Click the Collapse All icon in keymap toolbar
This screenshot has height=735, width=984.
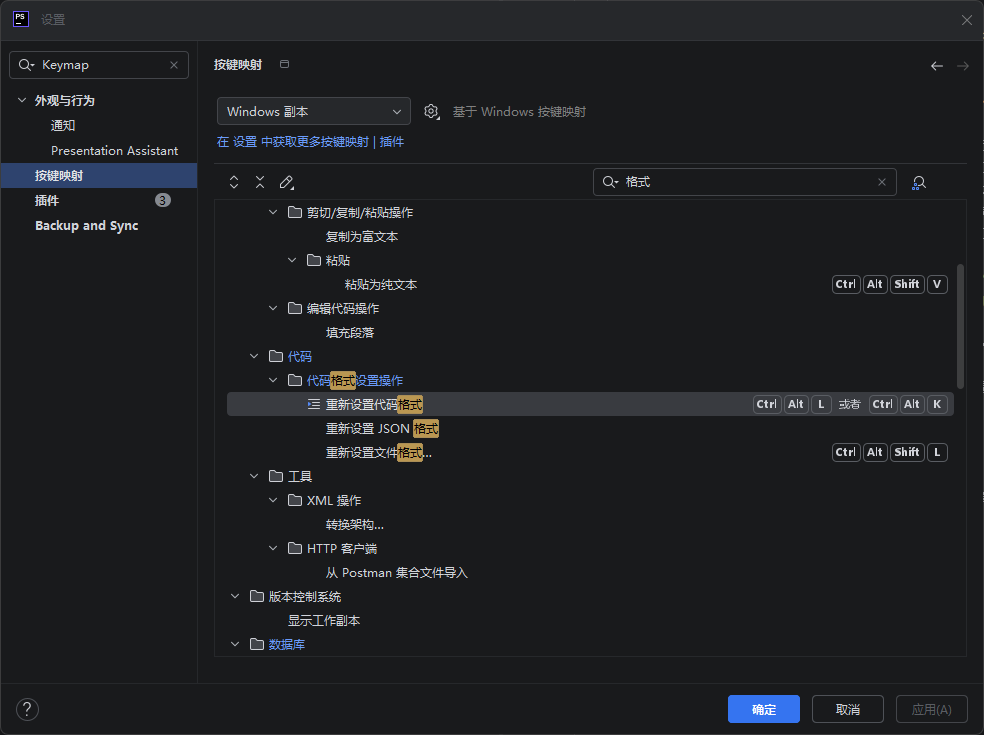tap(260, 182)
